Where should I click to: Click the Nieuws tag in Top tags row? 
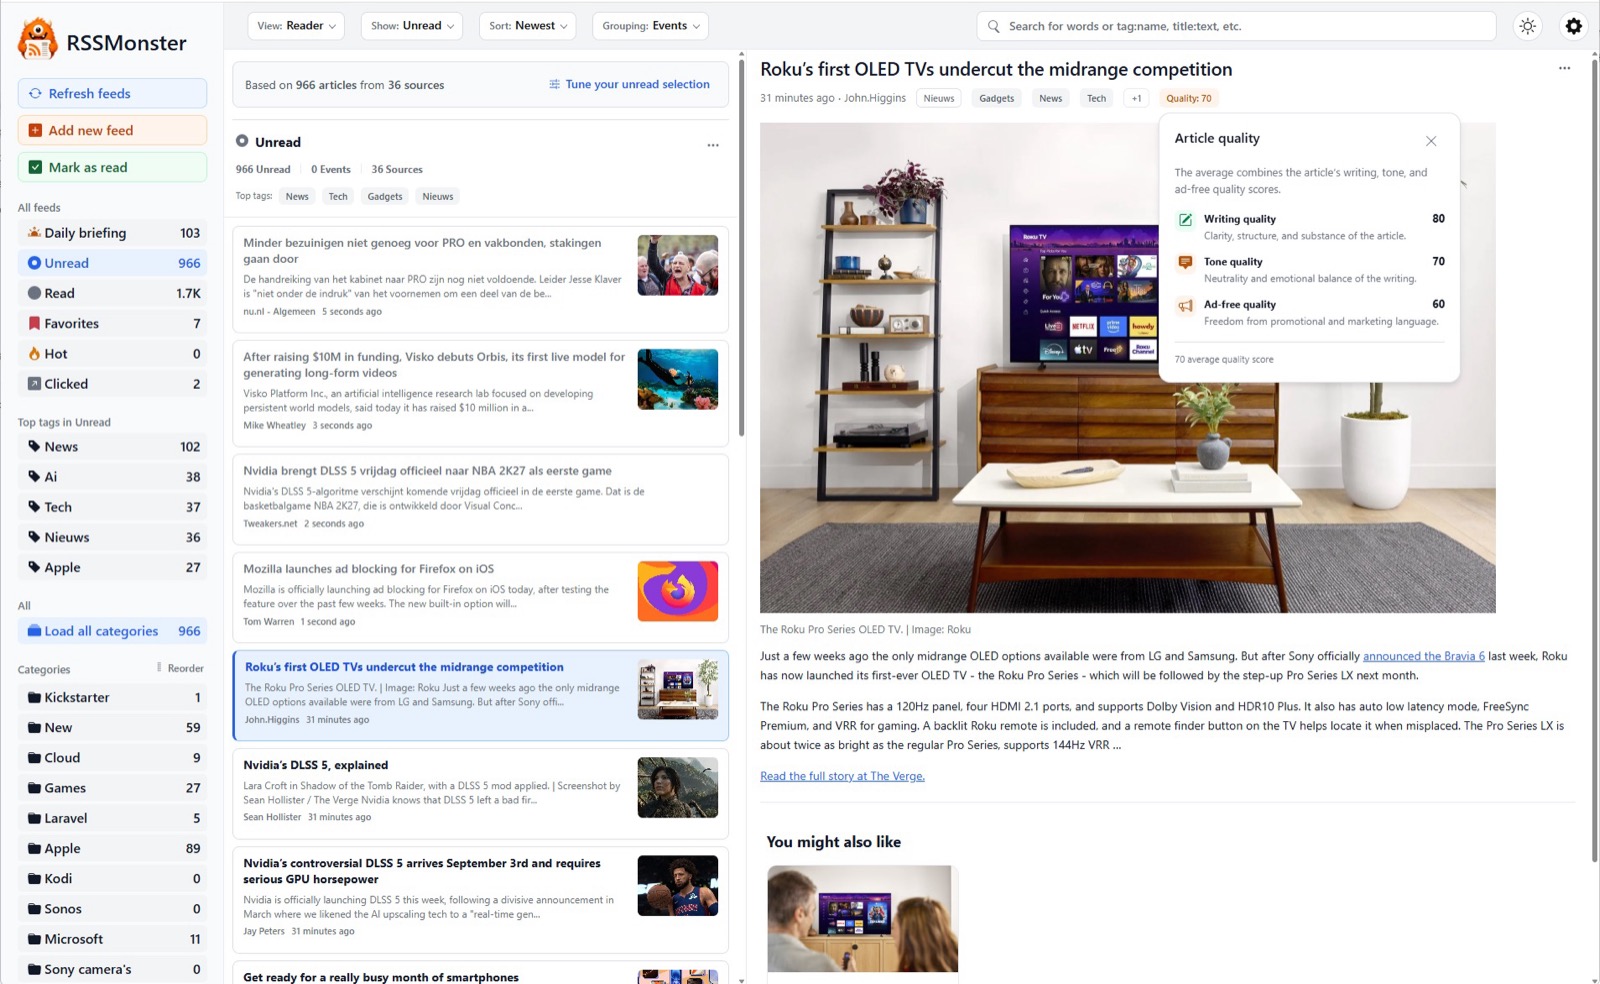[438, 196]
